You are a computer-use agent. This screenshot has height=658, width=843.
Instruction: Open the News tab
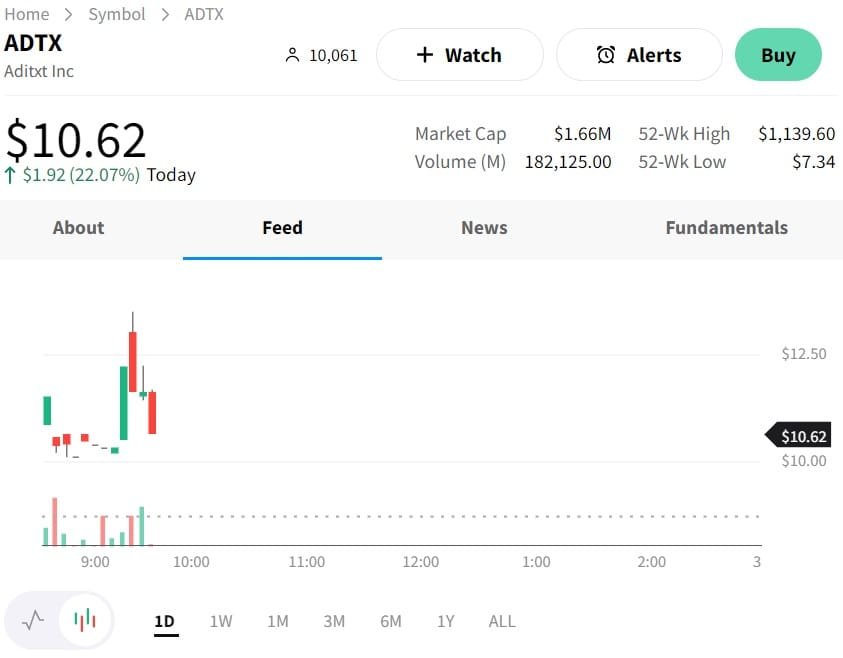coord(484,228)
